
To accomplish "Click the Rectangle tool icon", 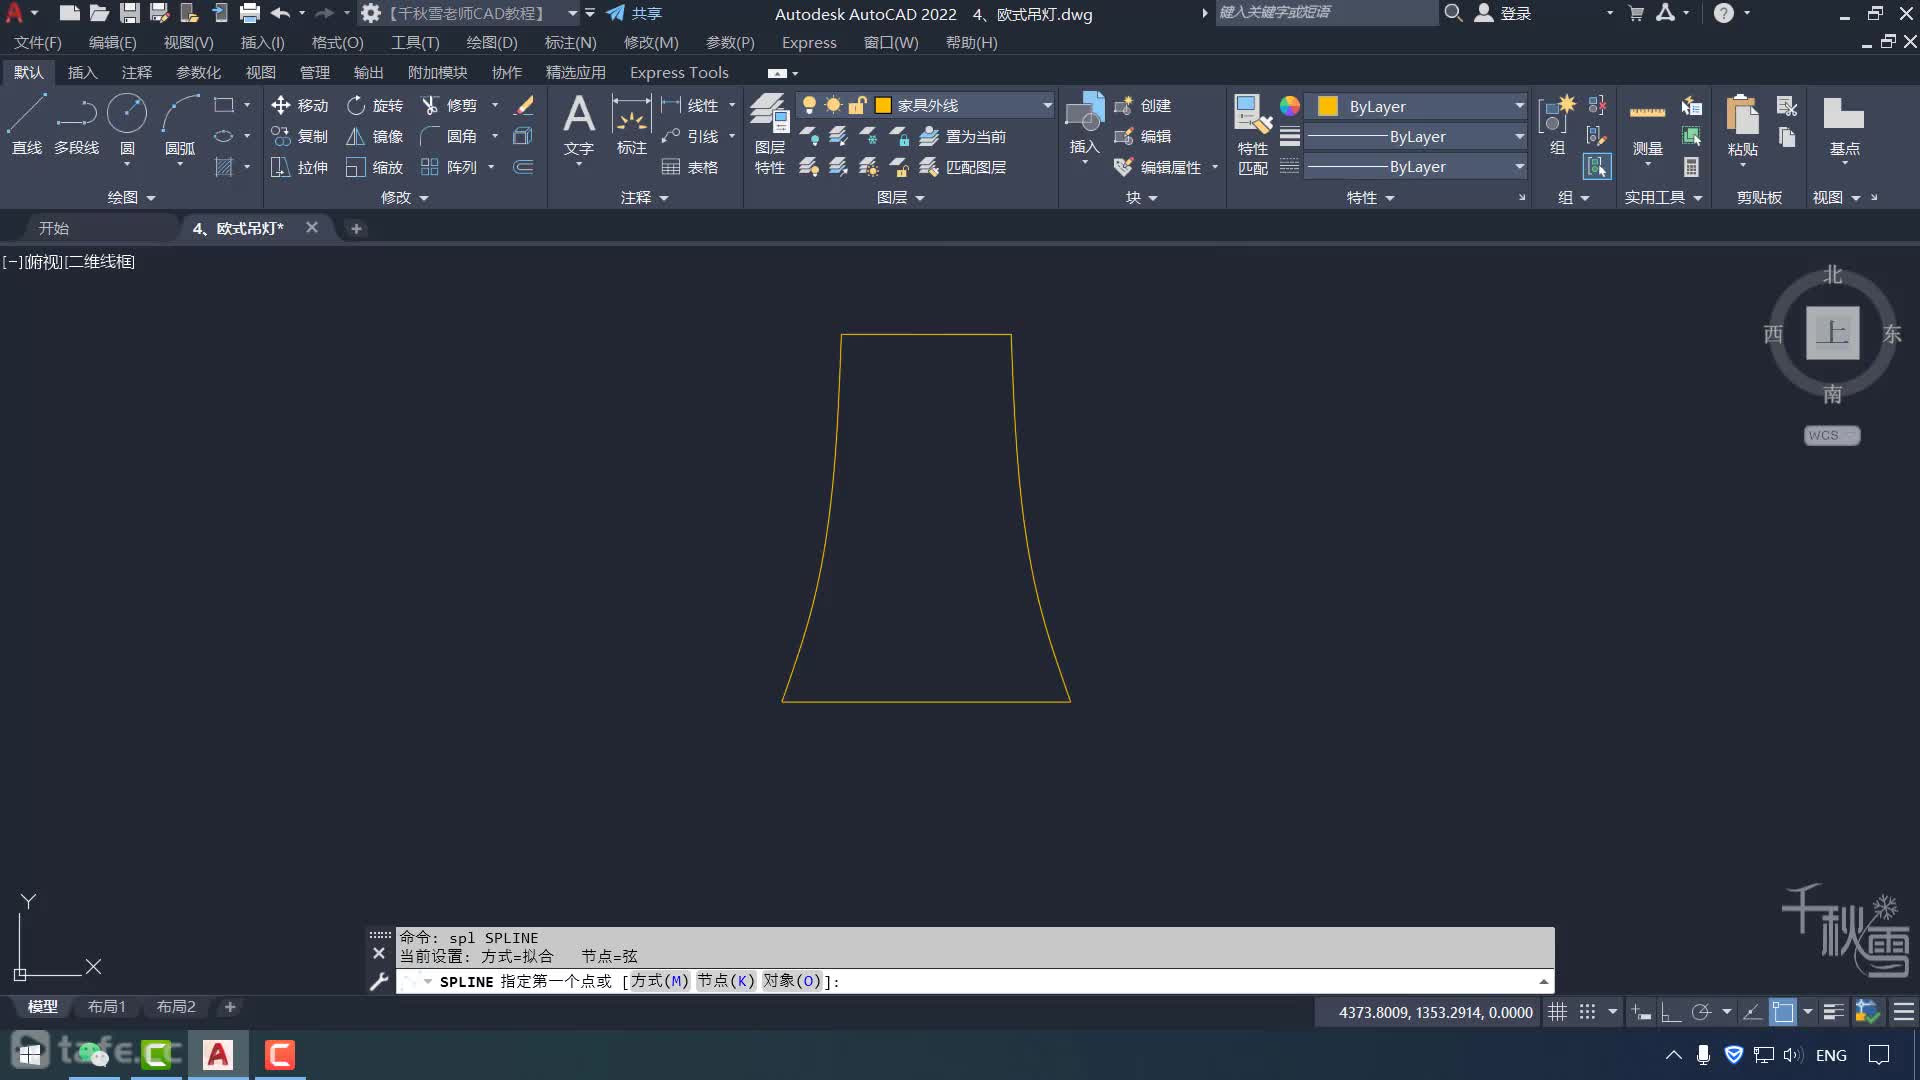I will (224, 105).
